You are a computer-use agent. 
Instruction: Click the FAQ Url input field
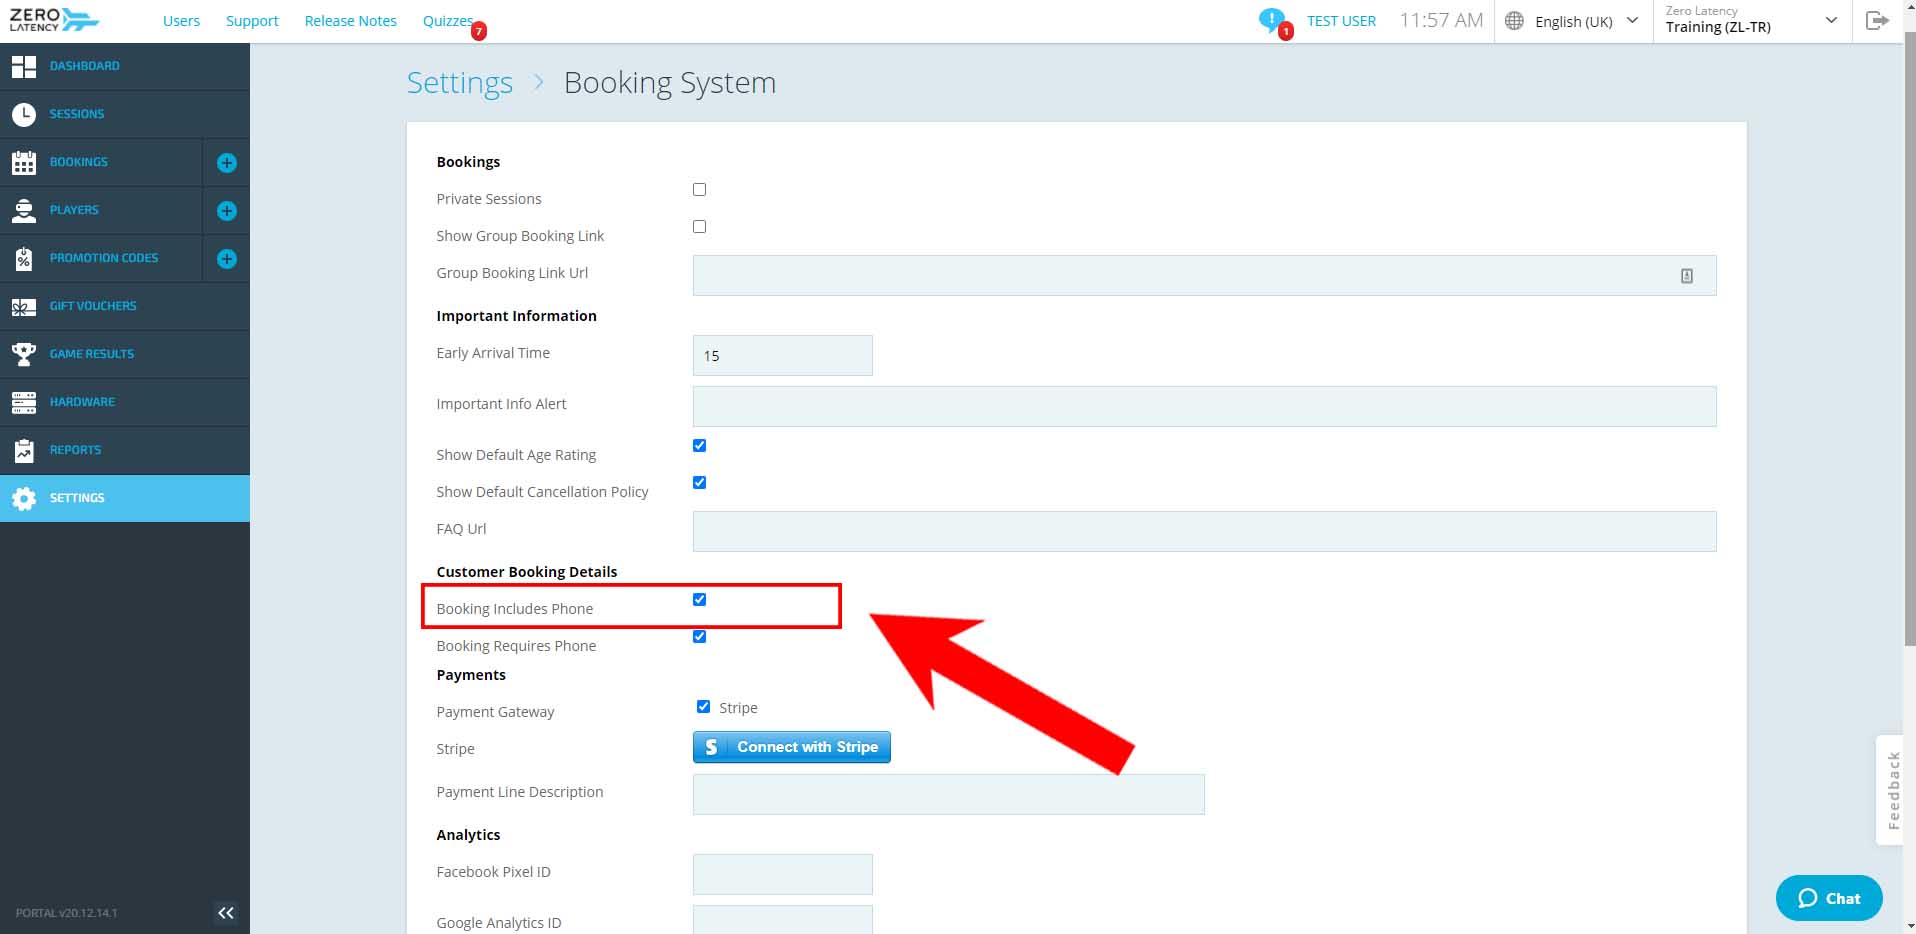click(x=1204, y=531)
